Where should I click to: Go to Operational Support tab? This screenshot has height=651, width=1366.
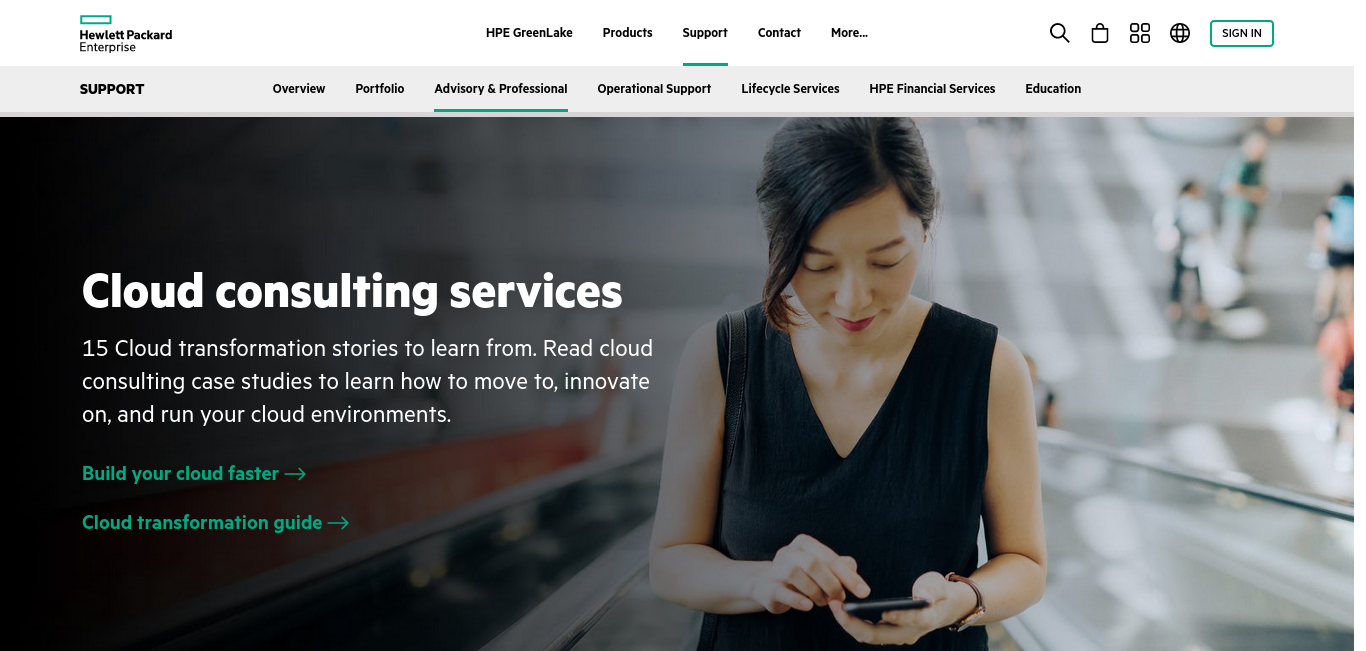[x=654, y=89]
